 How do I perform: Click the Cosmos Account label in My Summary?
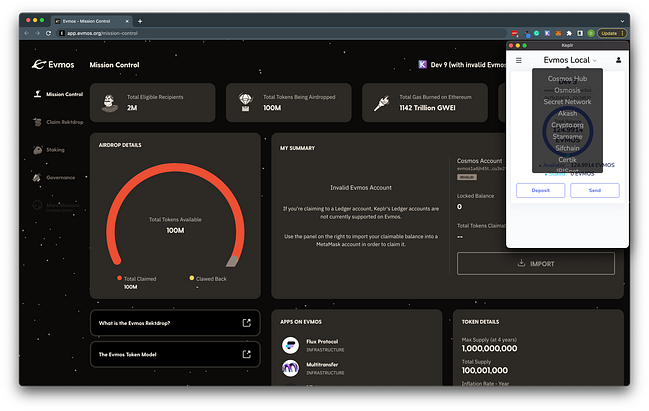click(479, 161)
